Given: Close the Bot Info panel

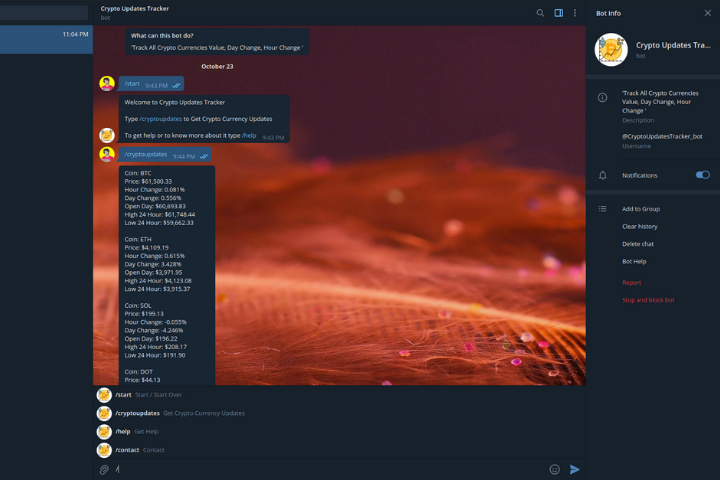Looking at the screenshot, I should [708, 13].
